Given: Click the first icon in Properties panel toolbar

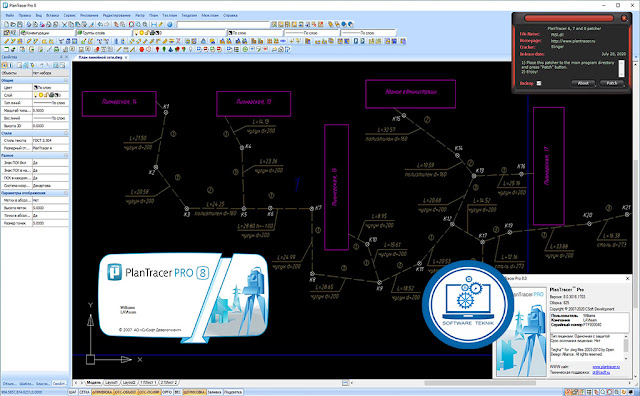Looking at the screenshot, I should point(4,65).
